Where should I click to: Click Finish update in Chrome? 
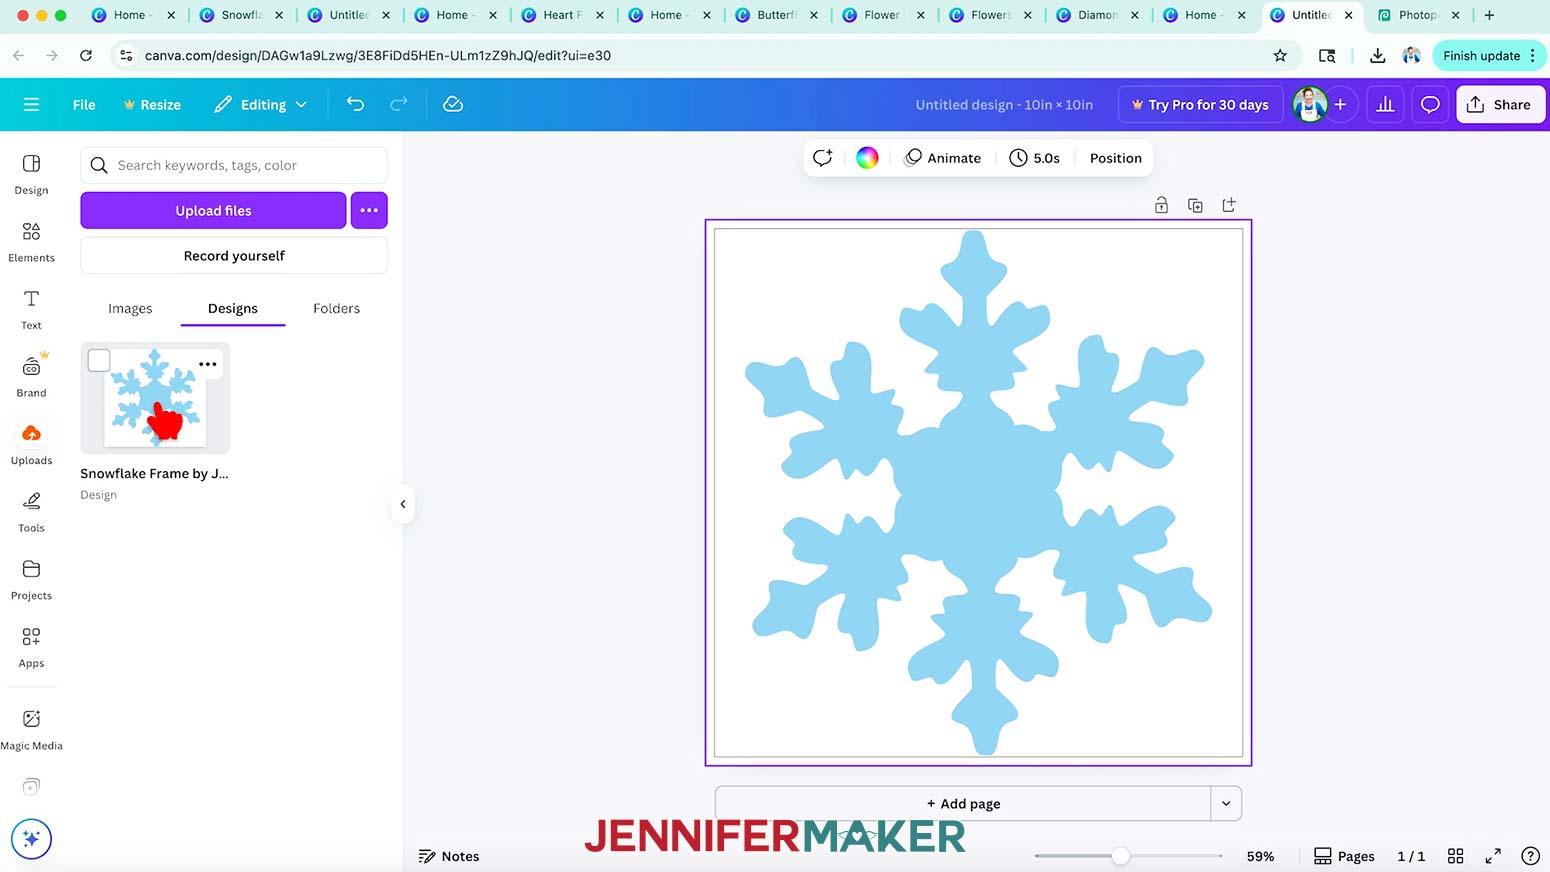pos(1489,55)
